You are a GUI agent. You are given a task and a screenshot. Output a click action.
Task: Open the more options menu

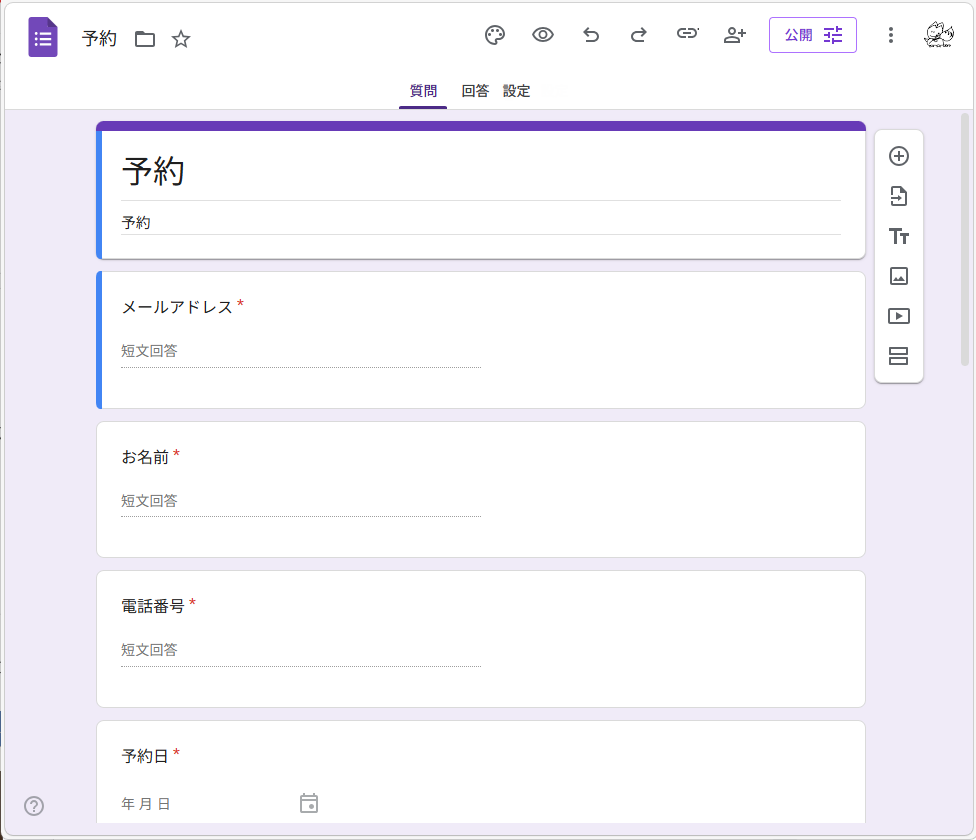(x=890, y=34)
